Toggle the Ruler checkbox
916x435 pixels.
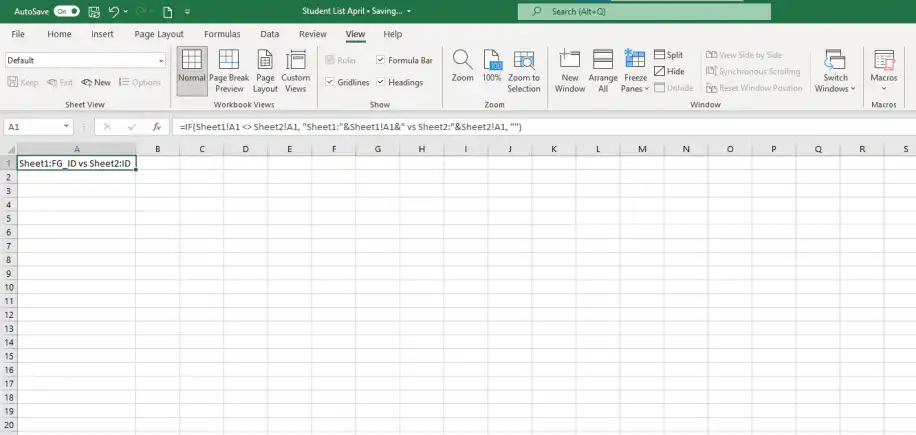(x=329, y=60)
